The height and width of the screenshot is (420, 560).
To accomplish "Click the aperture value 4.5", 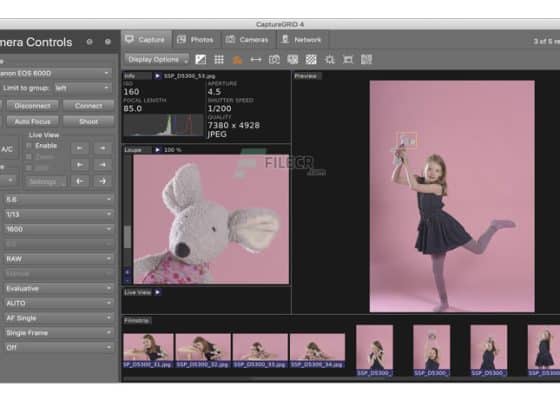I will click(x=214, y=92).
